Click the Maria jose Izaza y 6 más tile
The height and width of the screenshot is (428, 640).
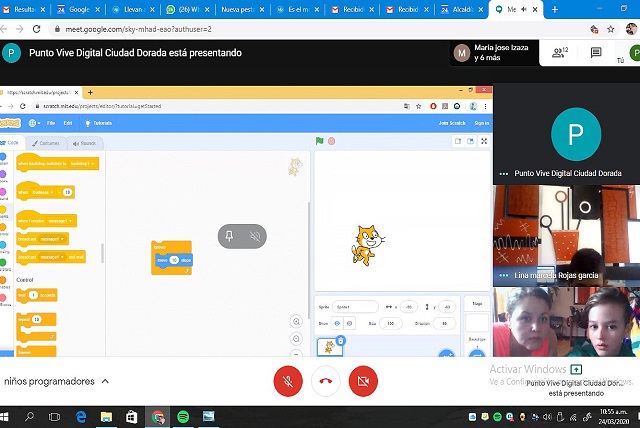(x=494, y=53)
